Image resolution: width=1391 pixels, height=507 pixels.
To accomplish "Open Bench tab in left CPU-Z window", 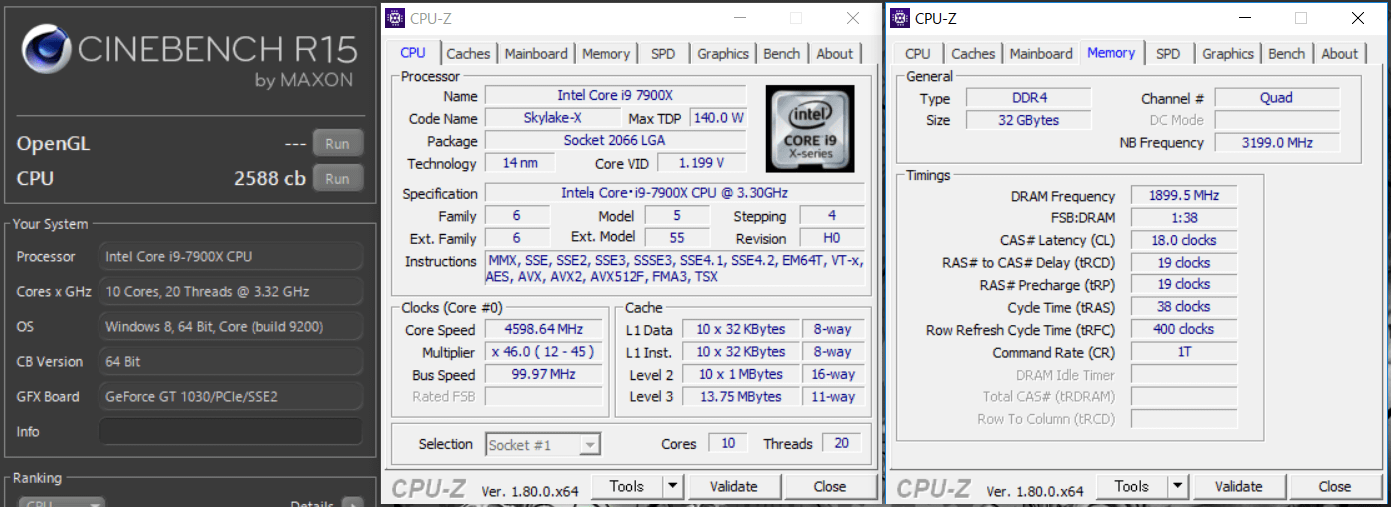I will coord(782,54).
